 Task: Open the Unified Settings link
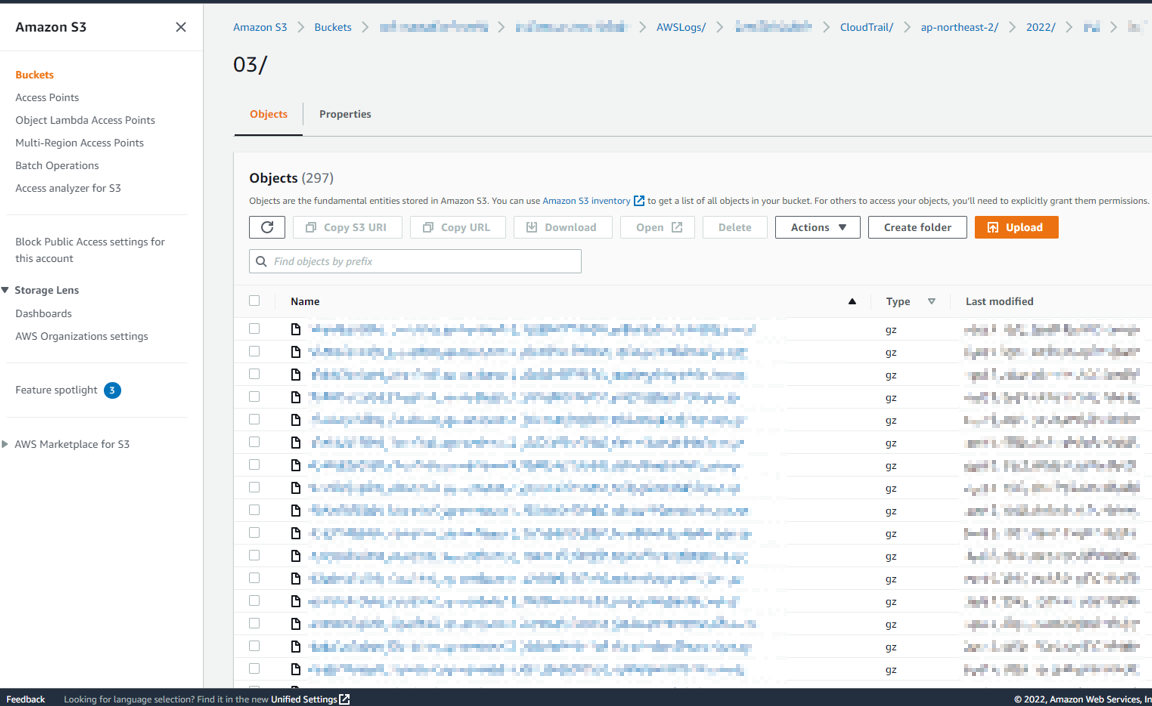point(304,699)
